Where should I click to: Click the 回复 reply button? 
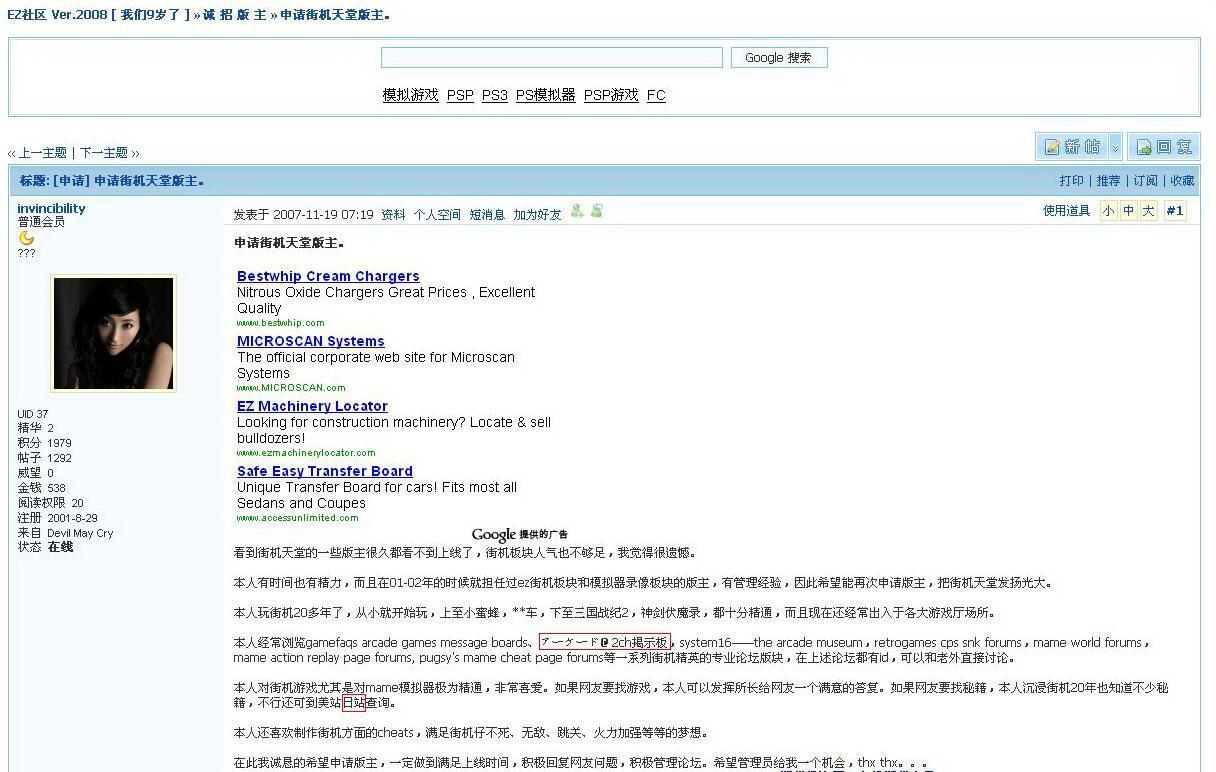pyautogui.click(x=1164, y=147)
